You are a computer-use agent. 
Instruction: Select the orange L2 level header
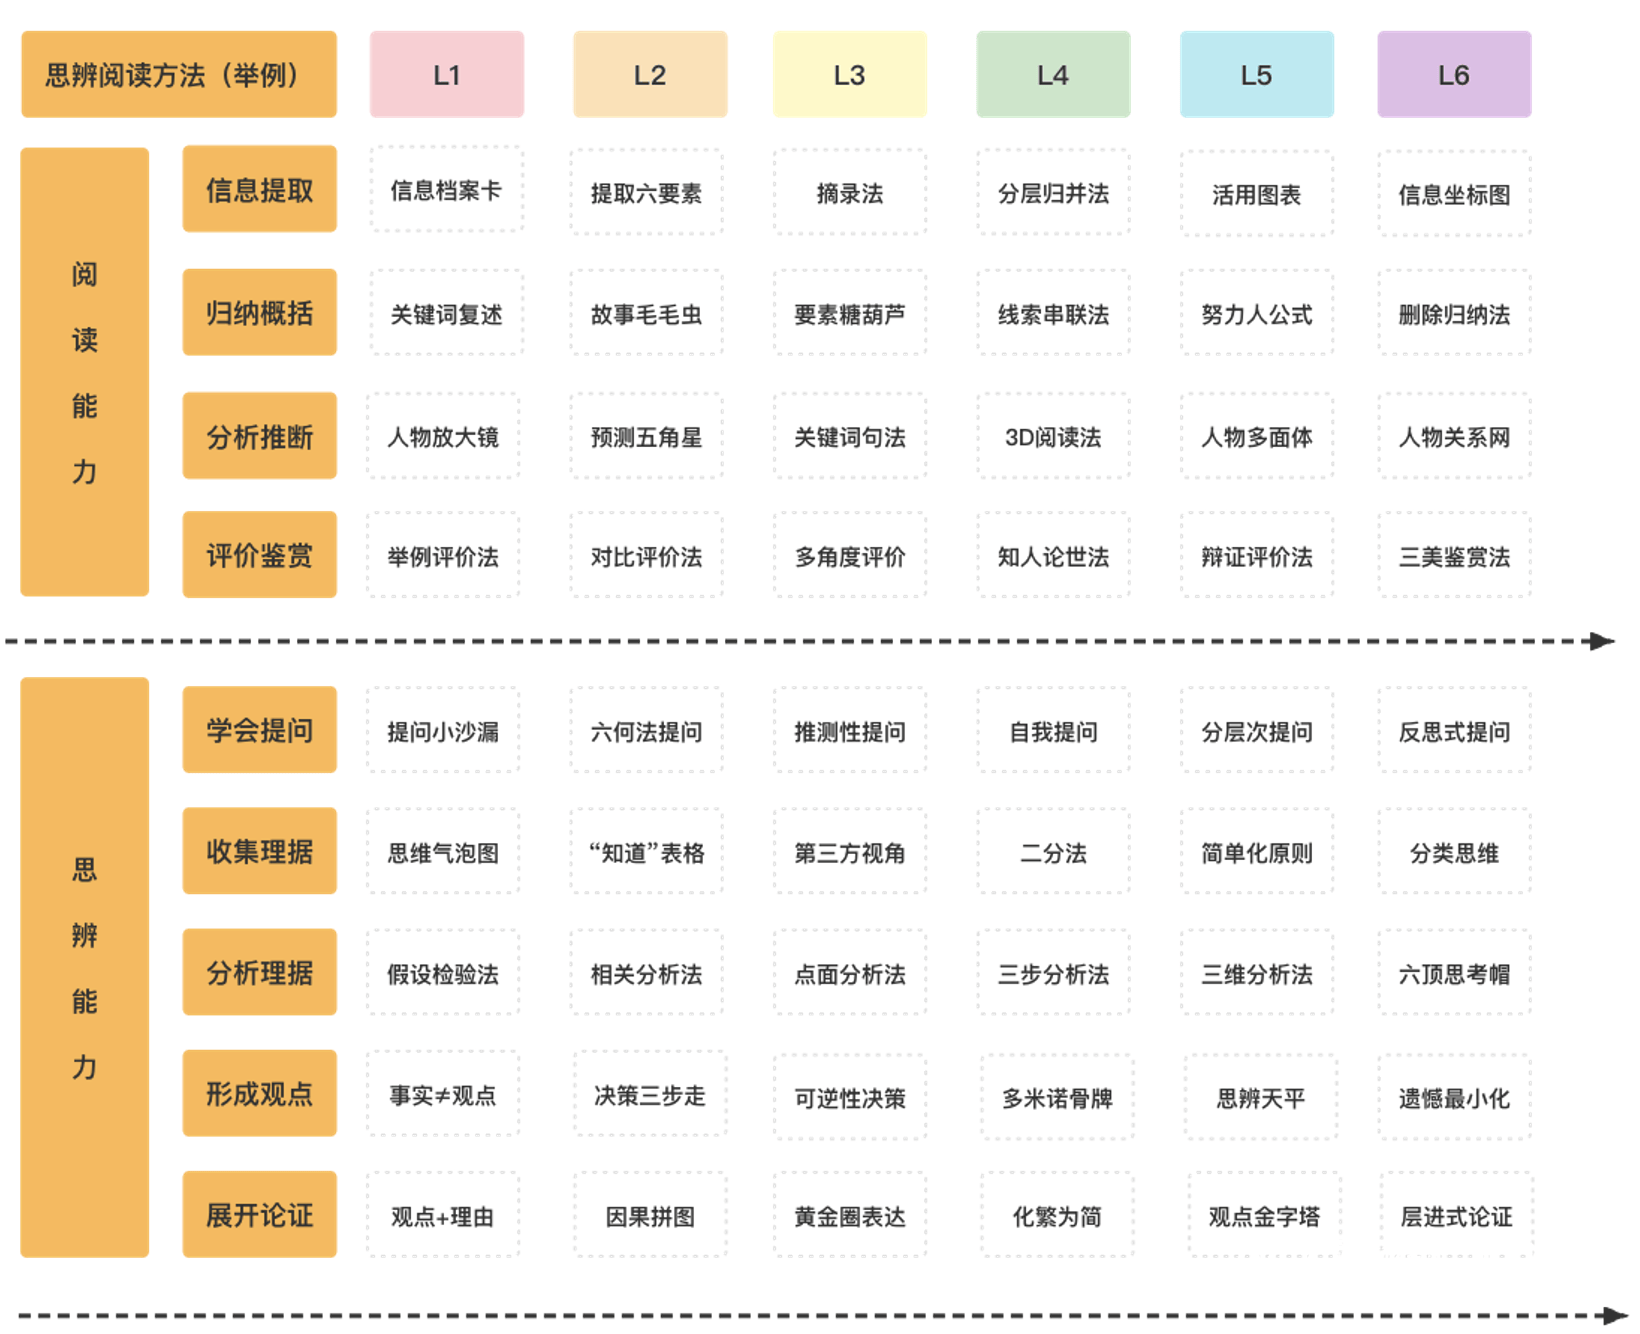coord(650,75)
